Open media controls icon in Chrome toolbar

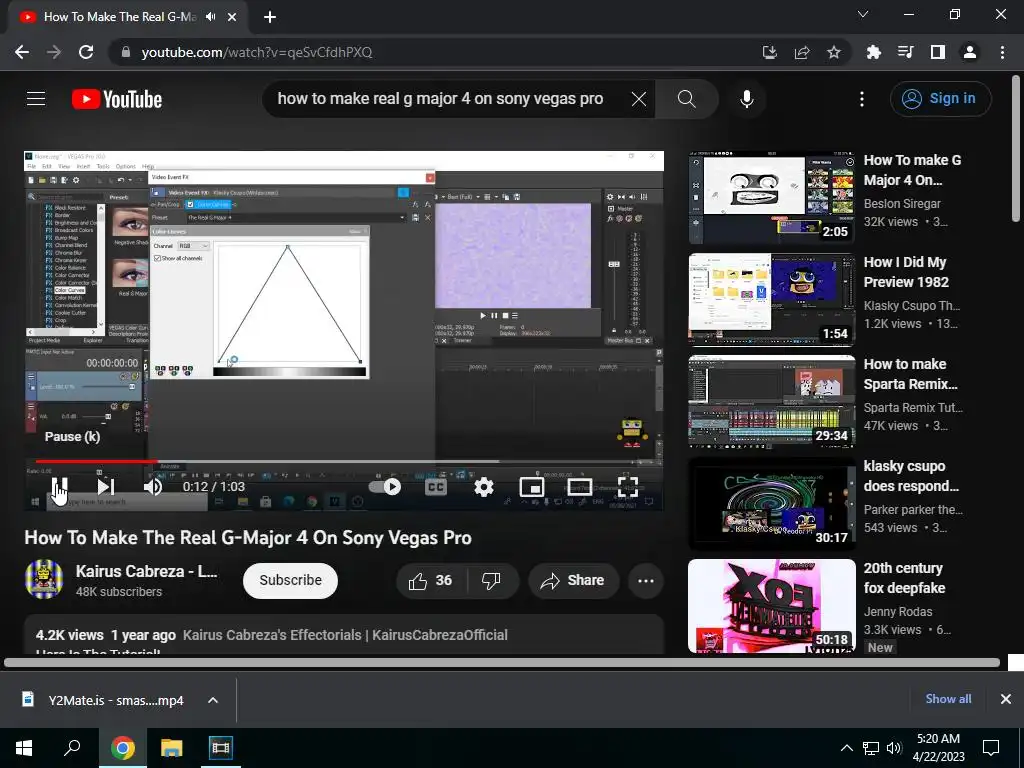[905, 52]
